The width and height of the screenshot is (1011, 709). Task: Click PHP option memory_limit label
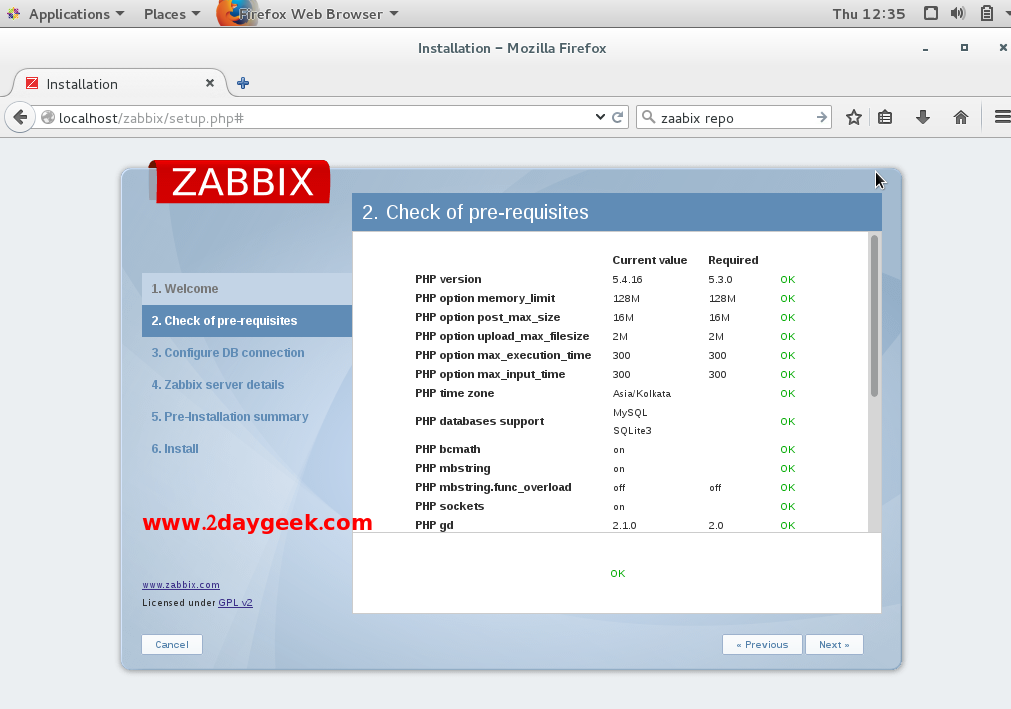pos(485,298)
